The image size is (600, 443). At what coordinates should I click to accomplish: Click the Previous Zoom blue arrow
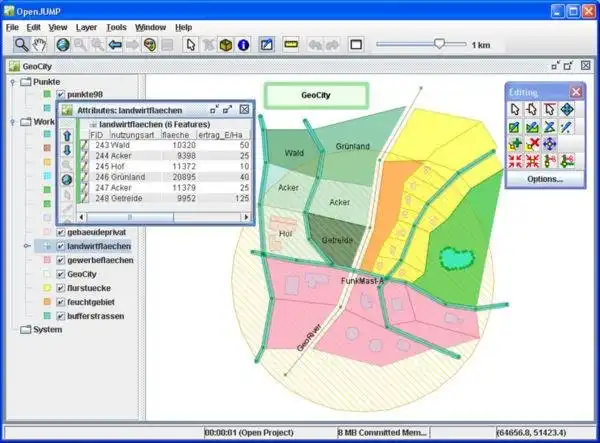(115, 45)
